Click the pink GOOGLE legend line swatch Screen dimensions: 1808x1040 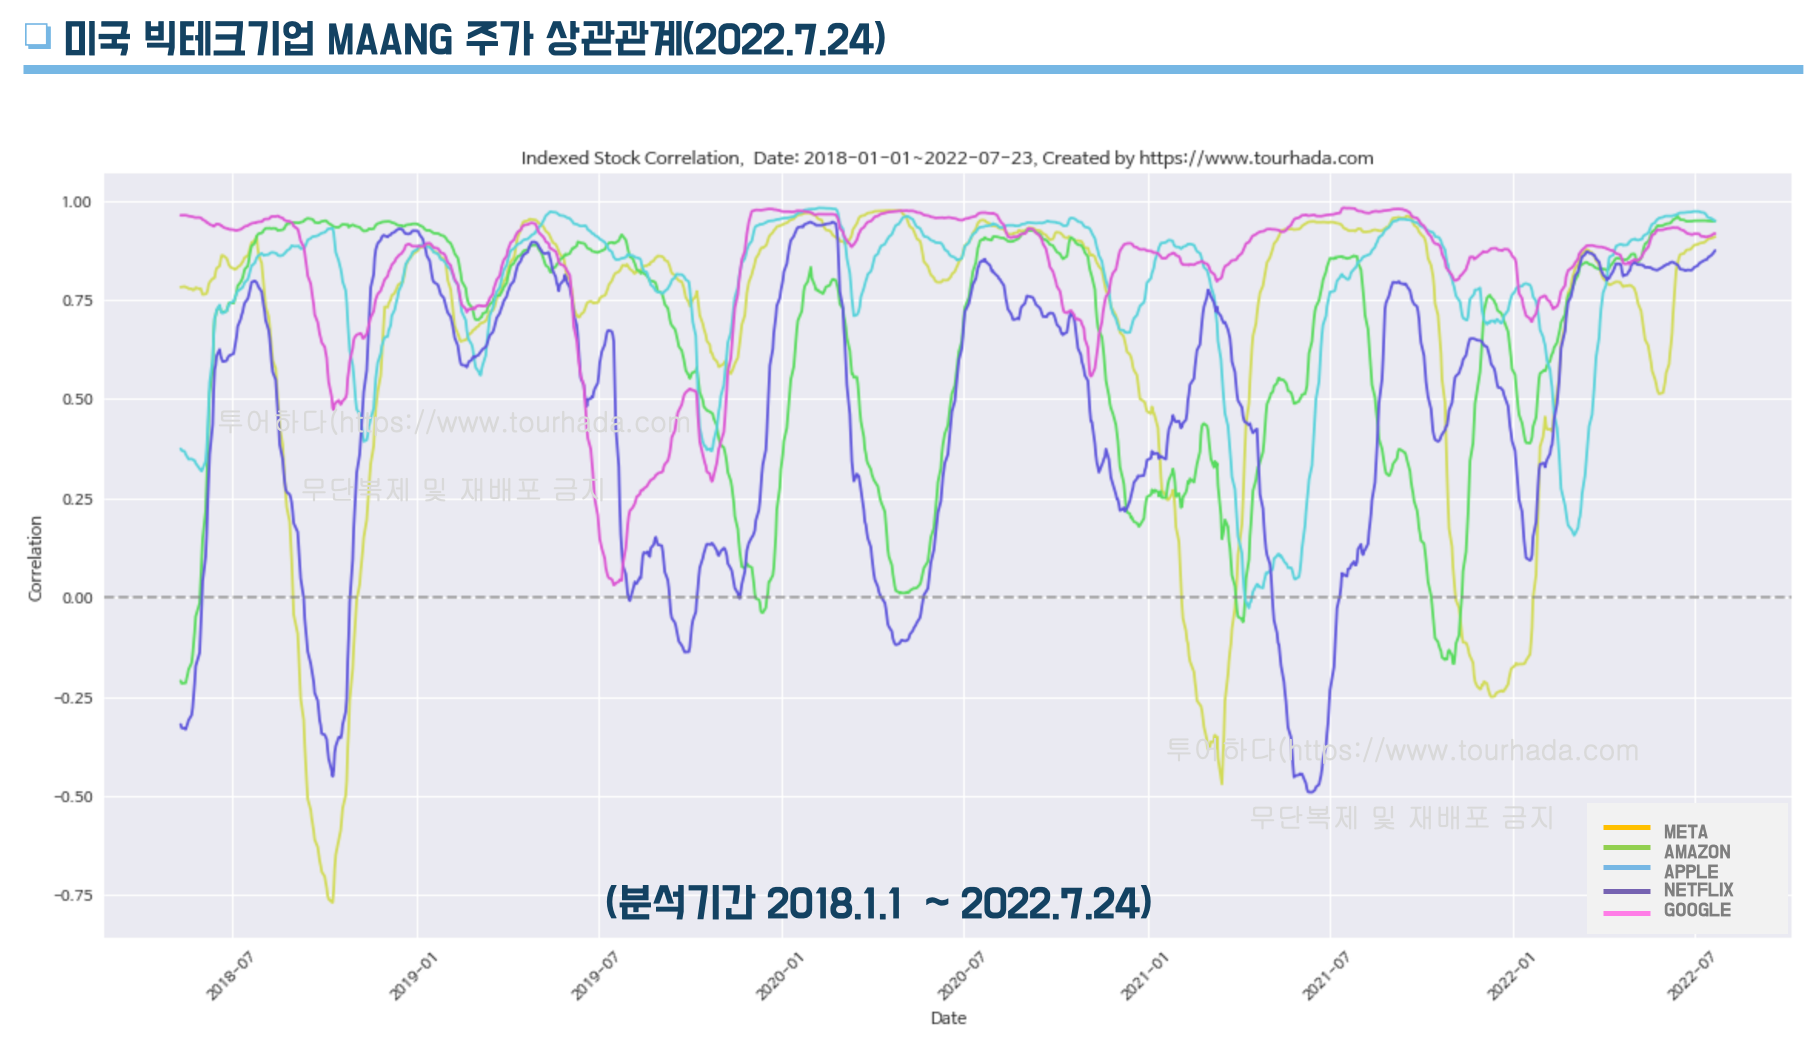1626,912
